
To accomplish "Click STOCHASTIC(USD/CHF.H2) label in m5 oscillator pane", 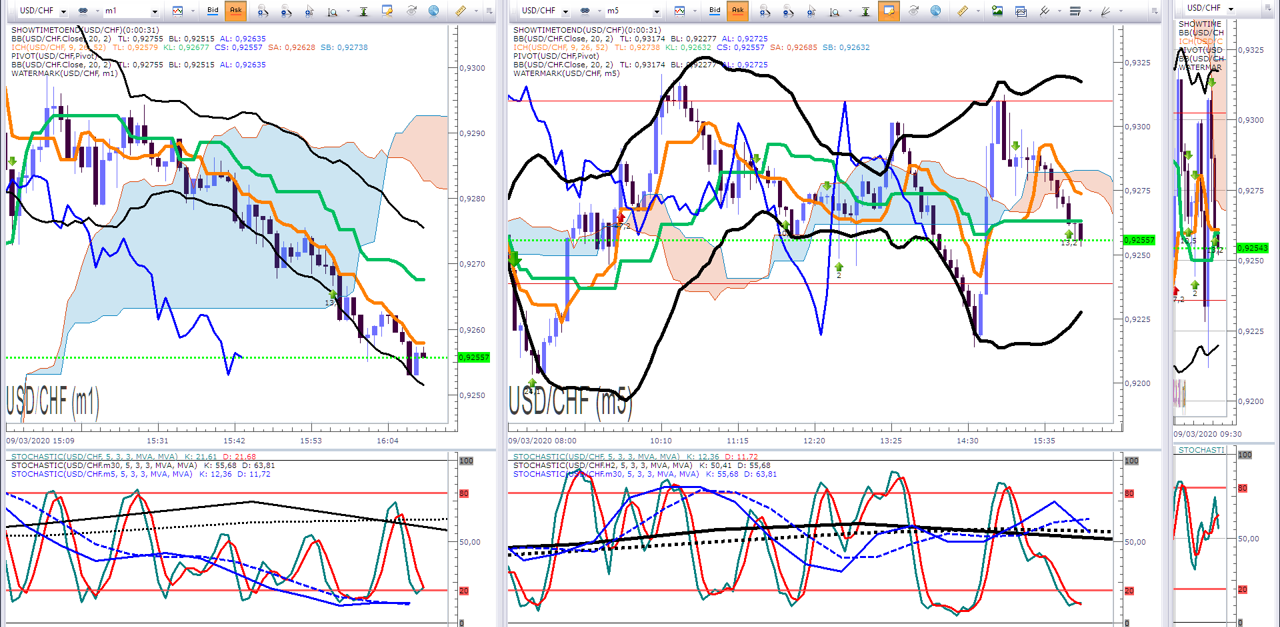I will coord(603,465).
